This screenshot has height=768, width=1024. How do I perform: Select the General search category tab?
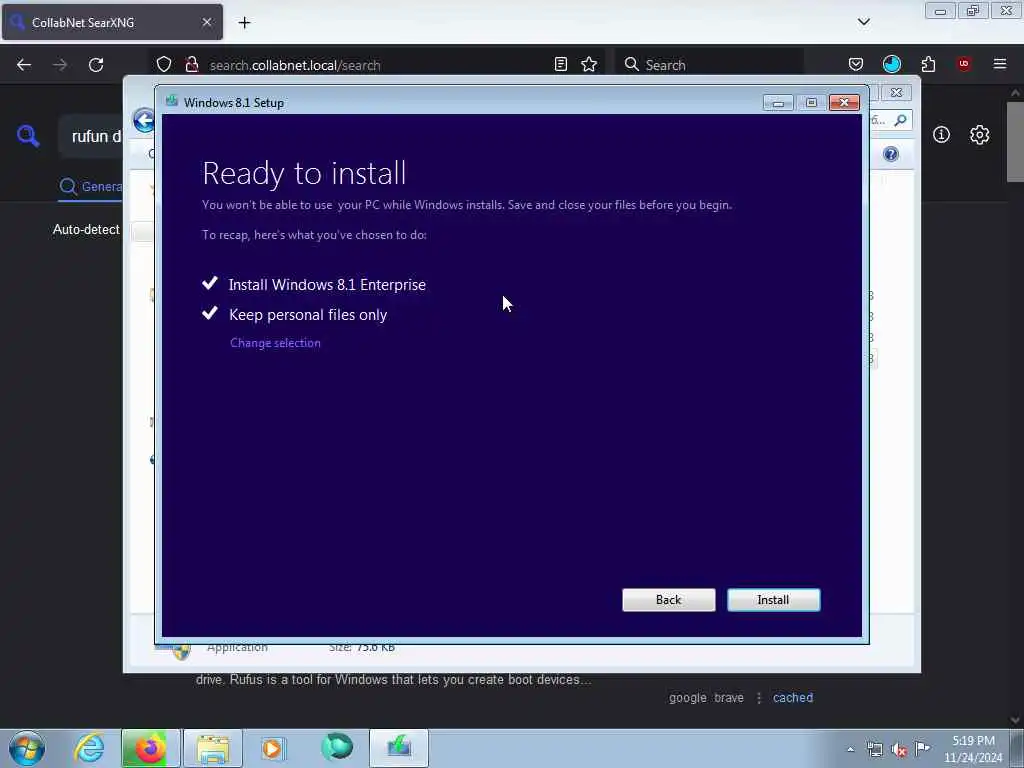91,187
